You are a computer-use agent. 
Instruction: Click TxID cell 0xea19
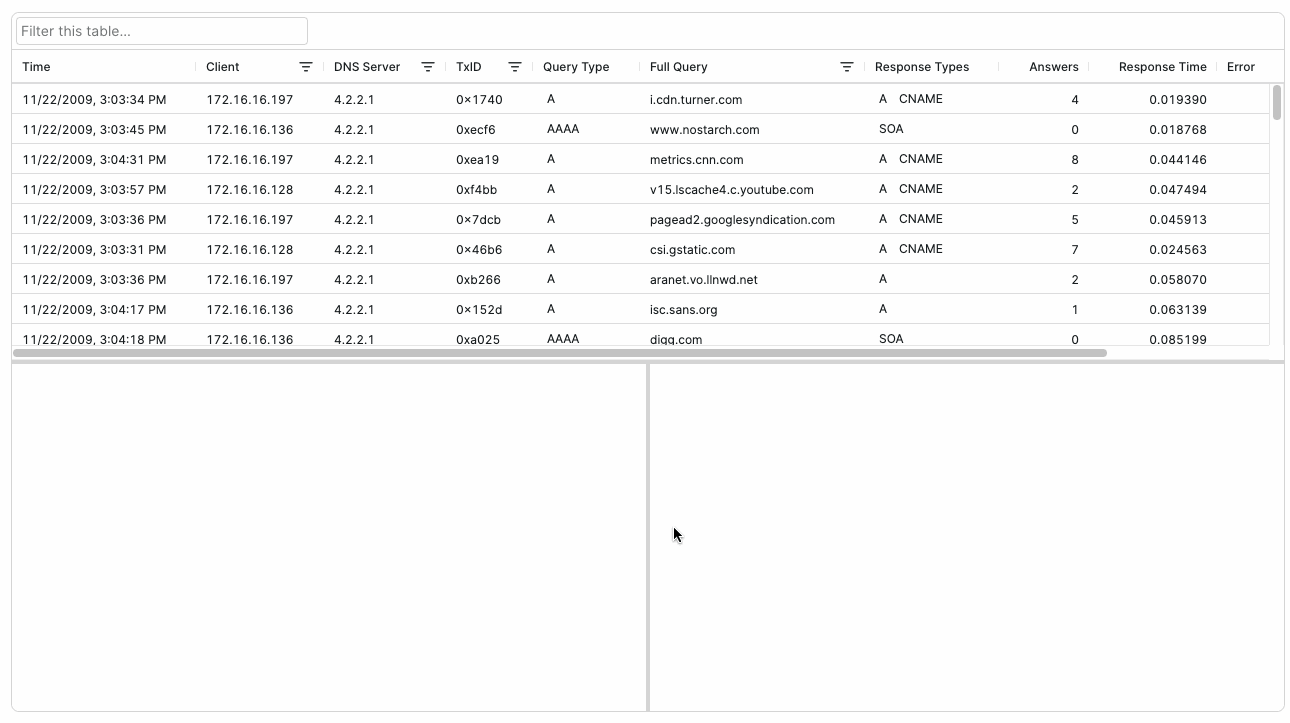click(477, 160)
